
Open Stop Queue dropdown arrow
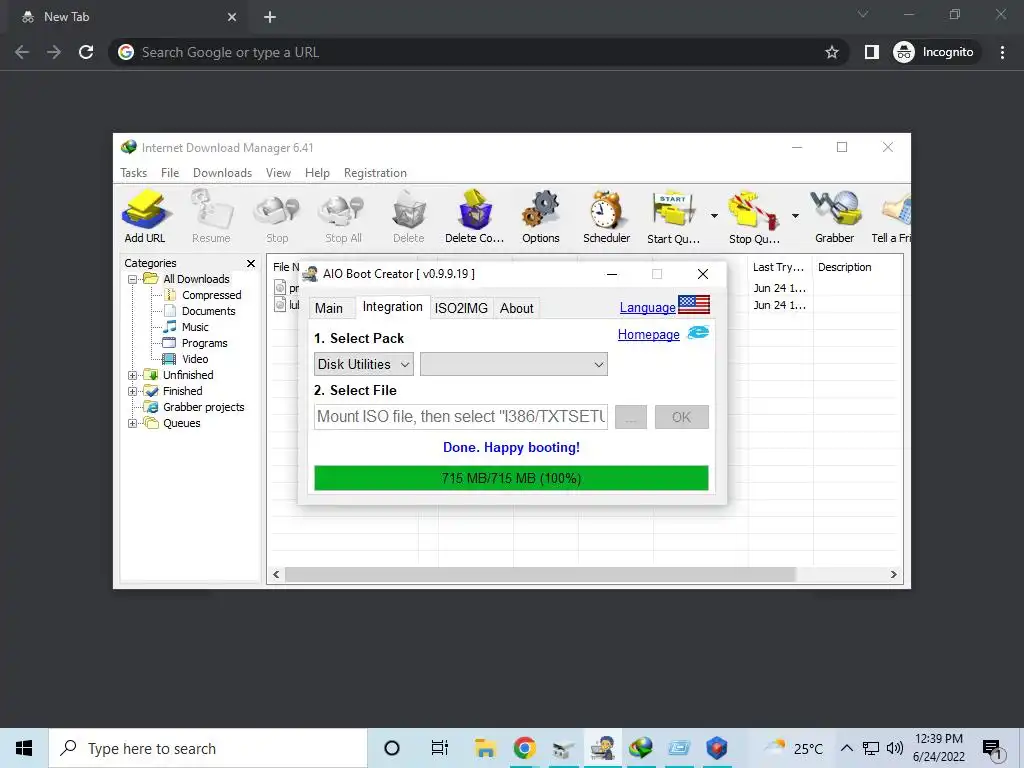tap(795, 216)
